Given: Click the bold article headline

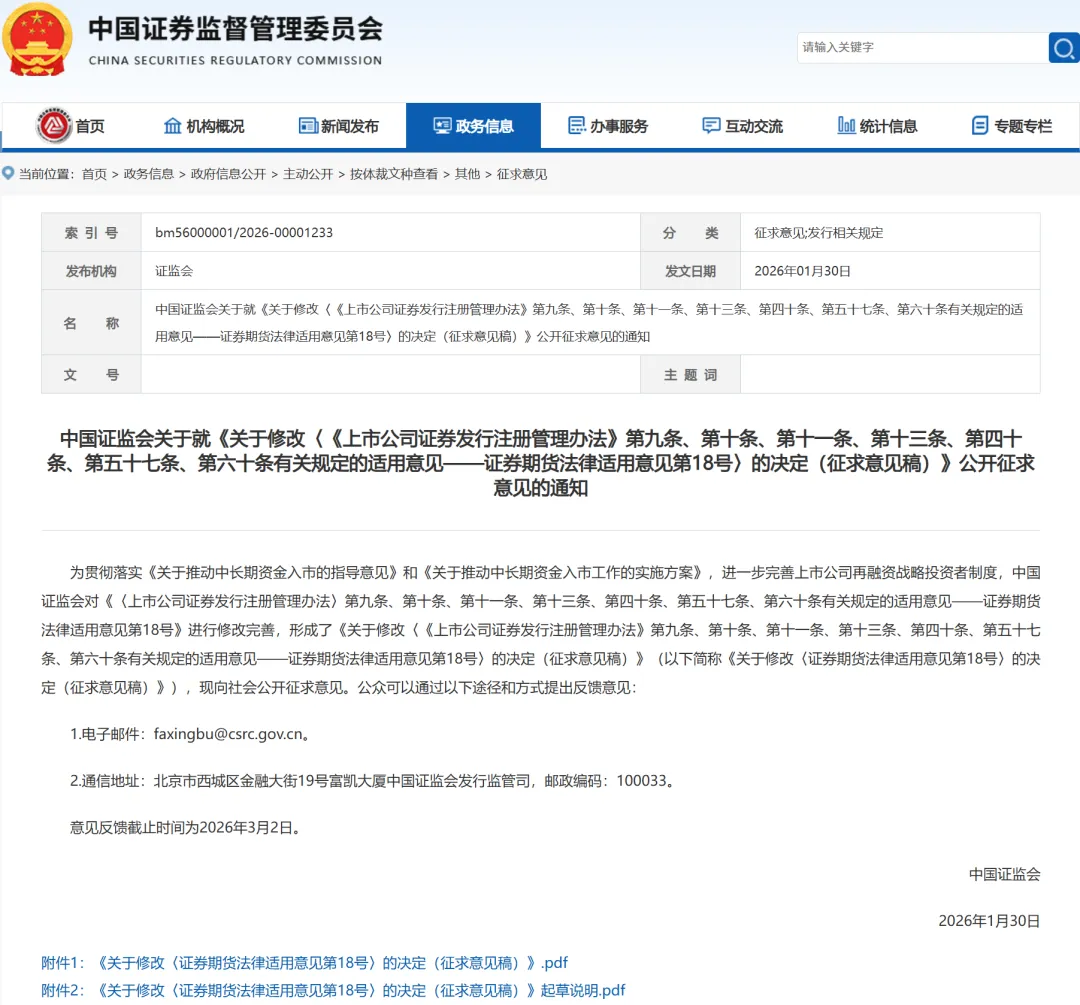Looking at the screenshot, I should 541,463.
